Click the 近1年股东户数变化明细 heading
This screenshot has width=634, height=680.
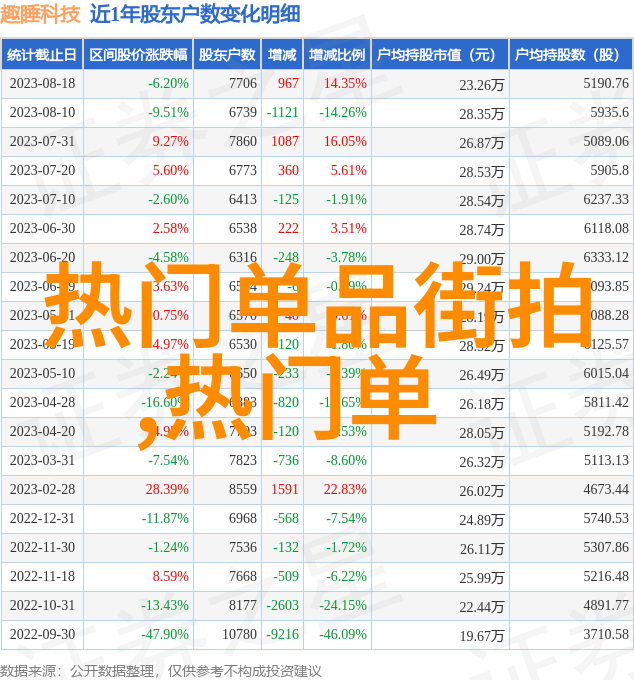[195, 14]
